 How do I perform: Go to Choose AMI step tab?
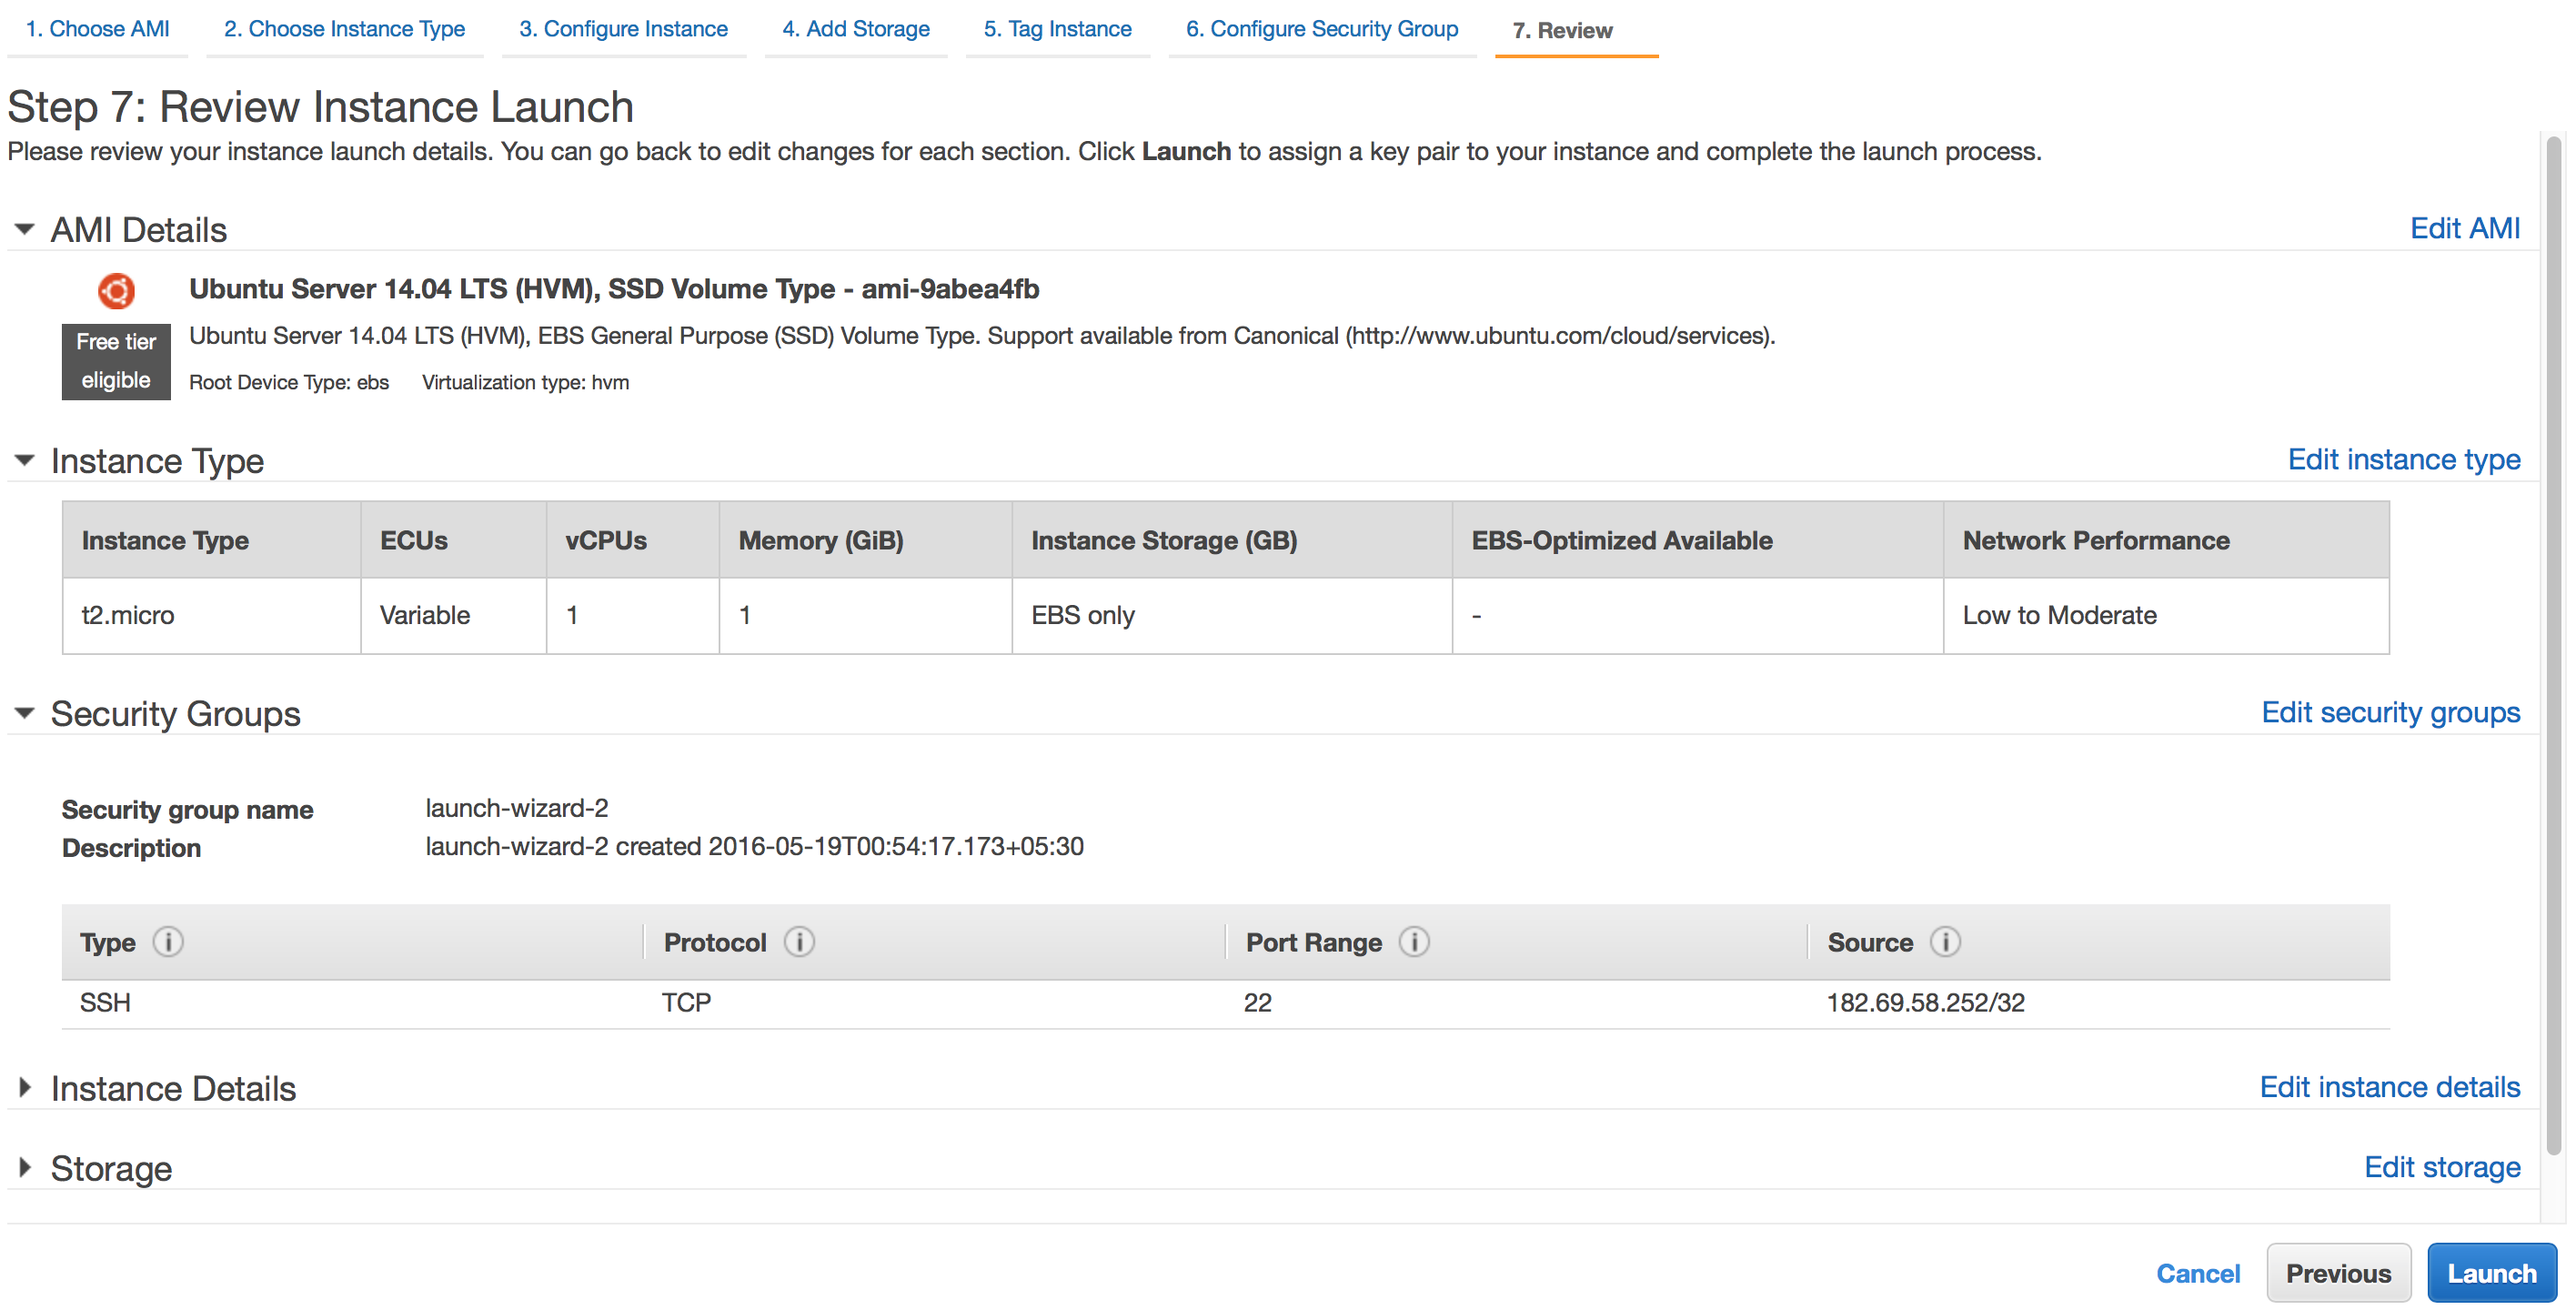coord(97,29)
